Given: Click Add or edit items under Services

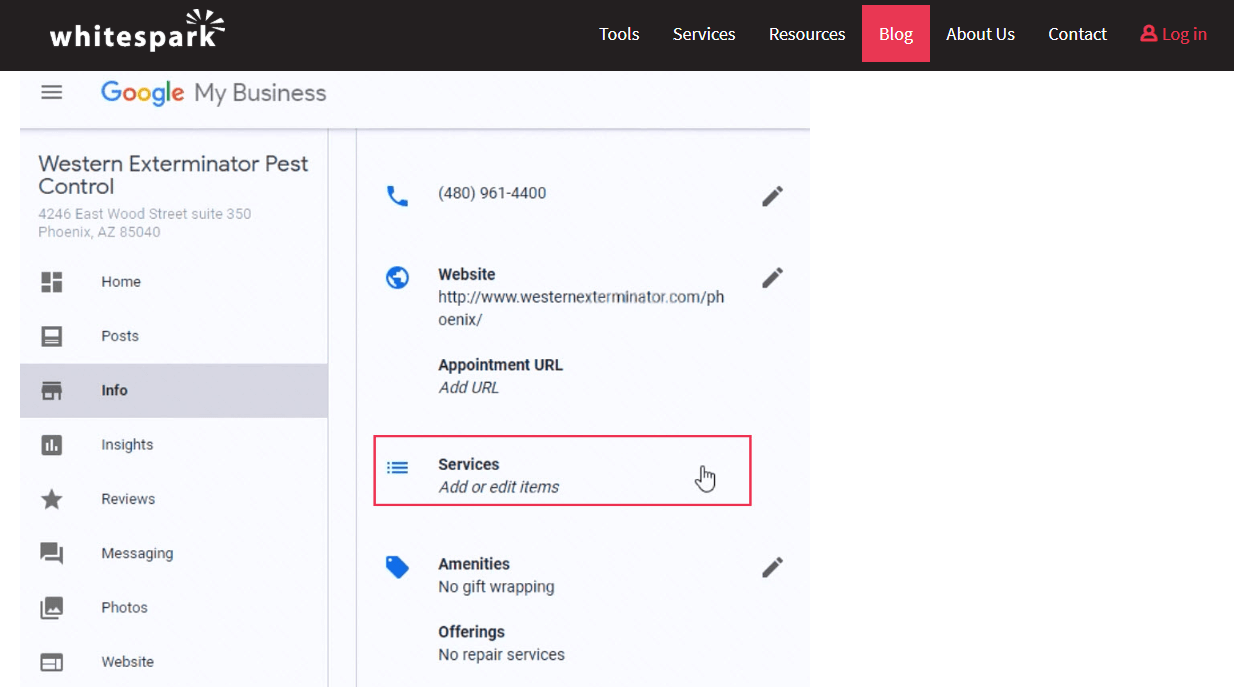Looking at the screenshot, I should pyautogui.click(x=499, y=487).
